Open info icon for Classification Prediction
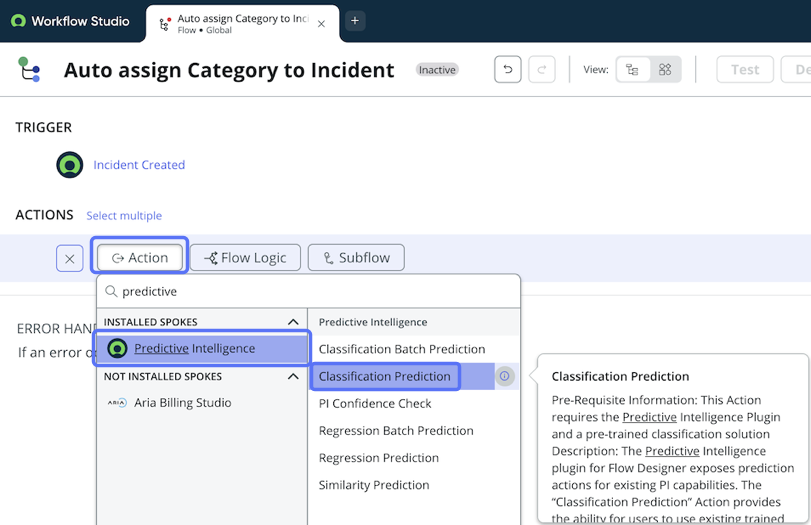 pyautogui.click(x=504, y=376)
